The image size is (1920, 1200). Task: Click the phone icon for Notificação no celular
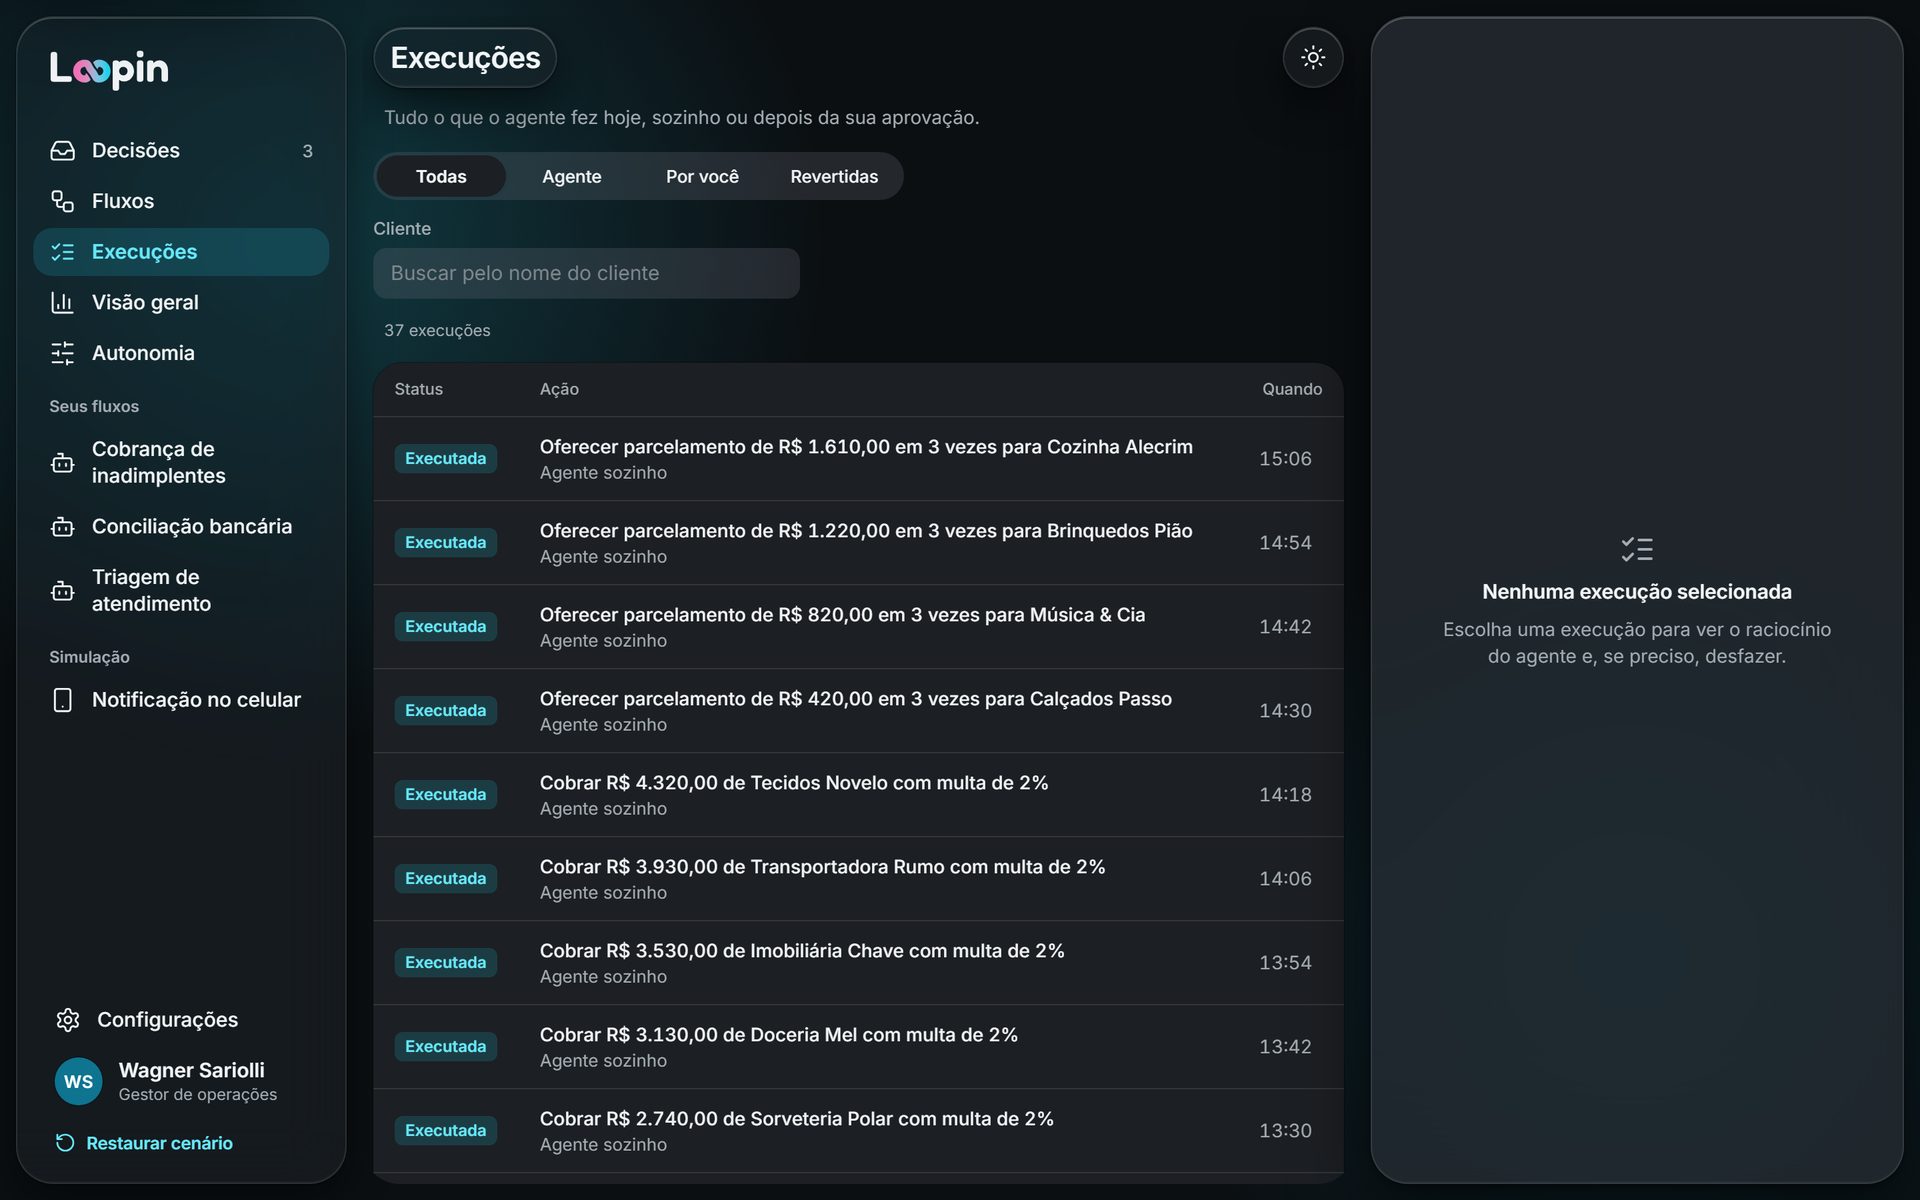(x=62, y=700)
